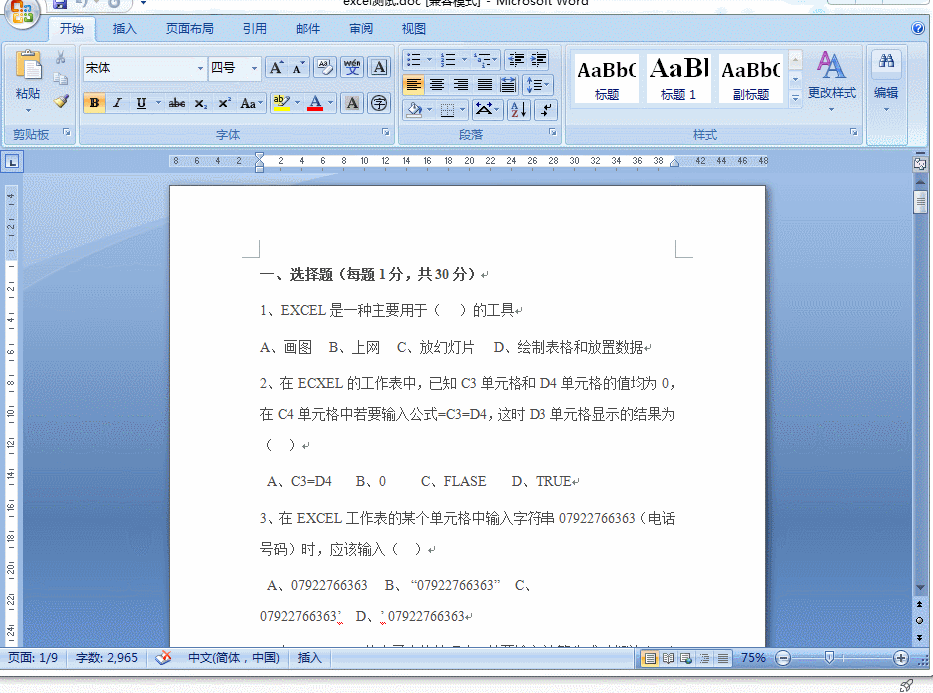Image resolution: width=933 pixels, height=693 pixels.
Task: Switch to the 页面布局 tab
Action: pyautogui.click(x=189, y=29)
